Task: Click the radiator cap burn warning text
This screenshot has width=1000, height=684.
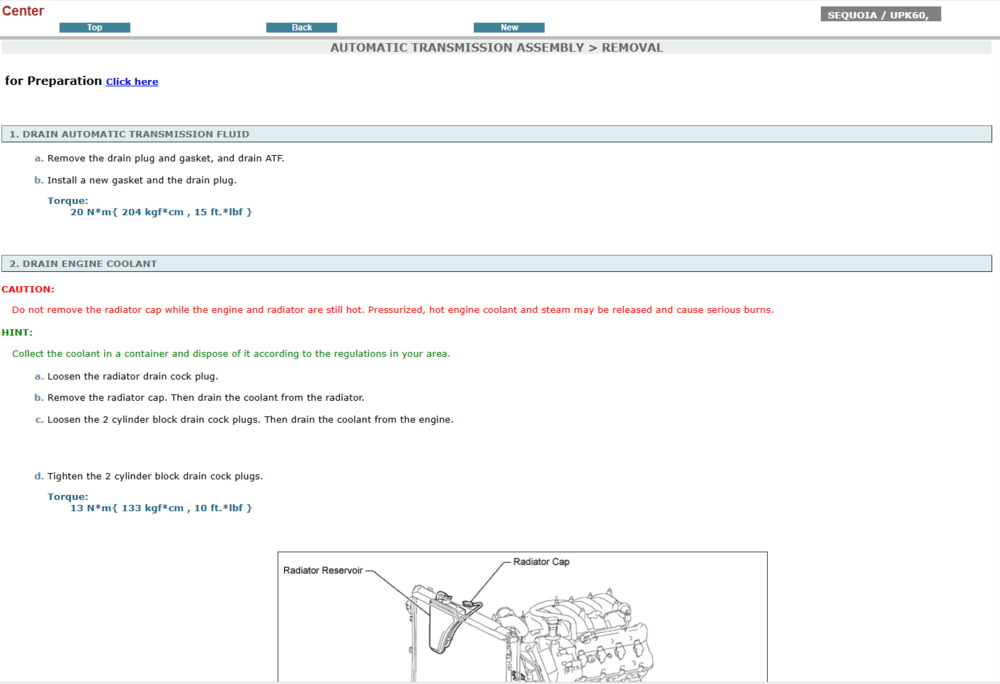Action: click(392, 310)
